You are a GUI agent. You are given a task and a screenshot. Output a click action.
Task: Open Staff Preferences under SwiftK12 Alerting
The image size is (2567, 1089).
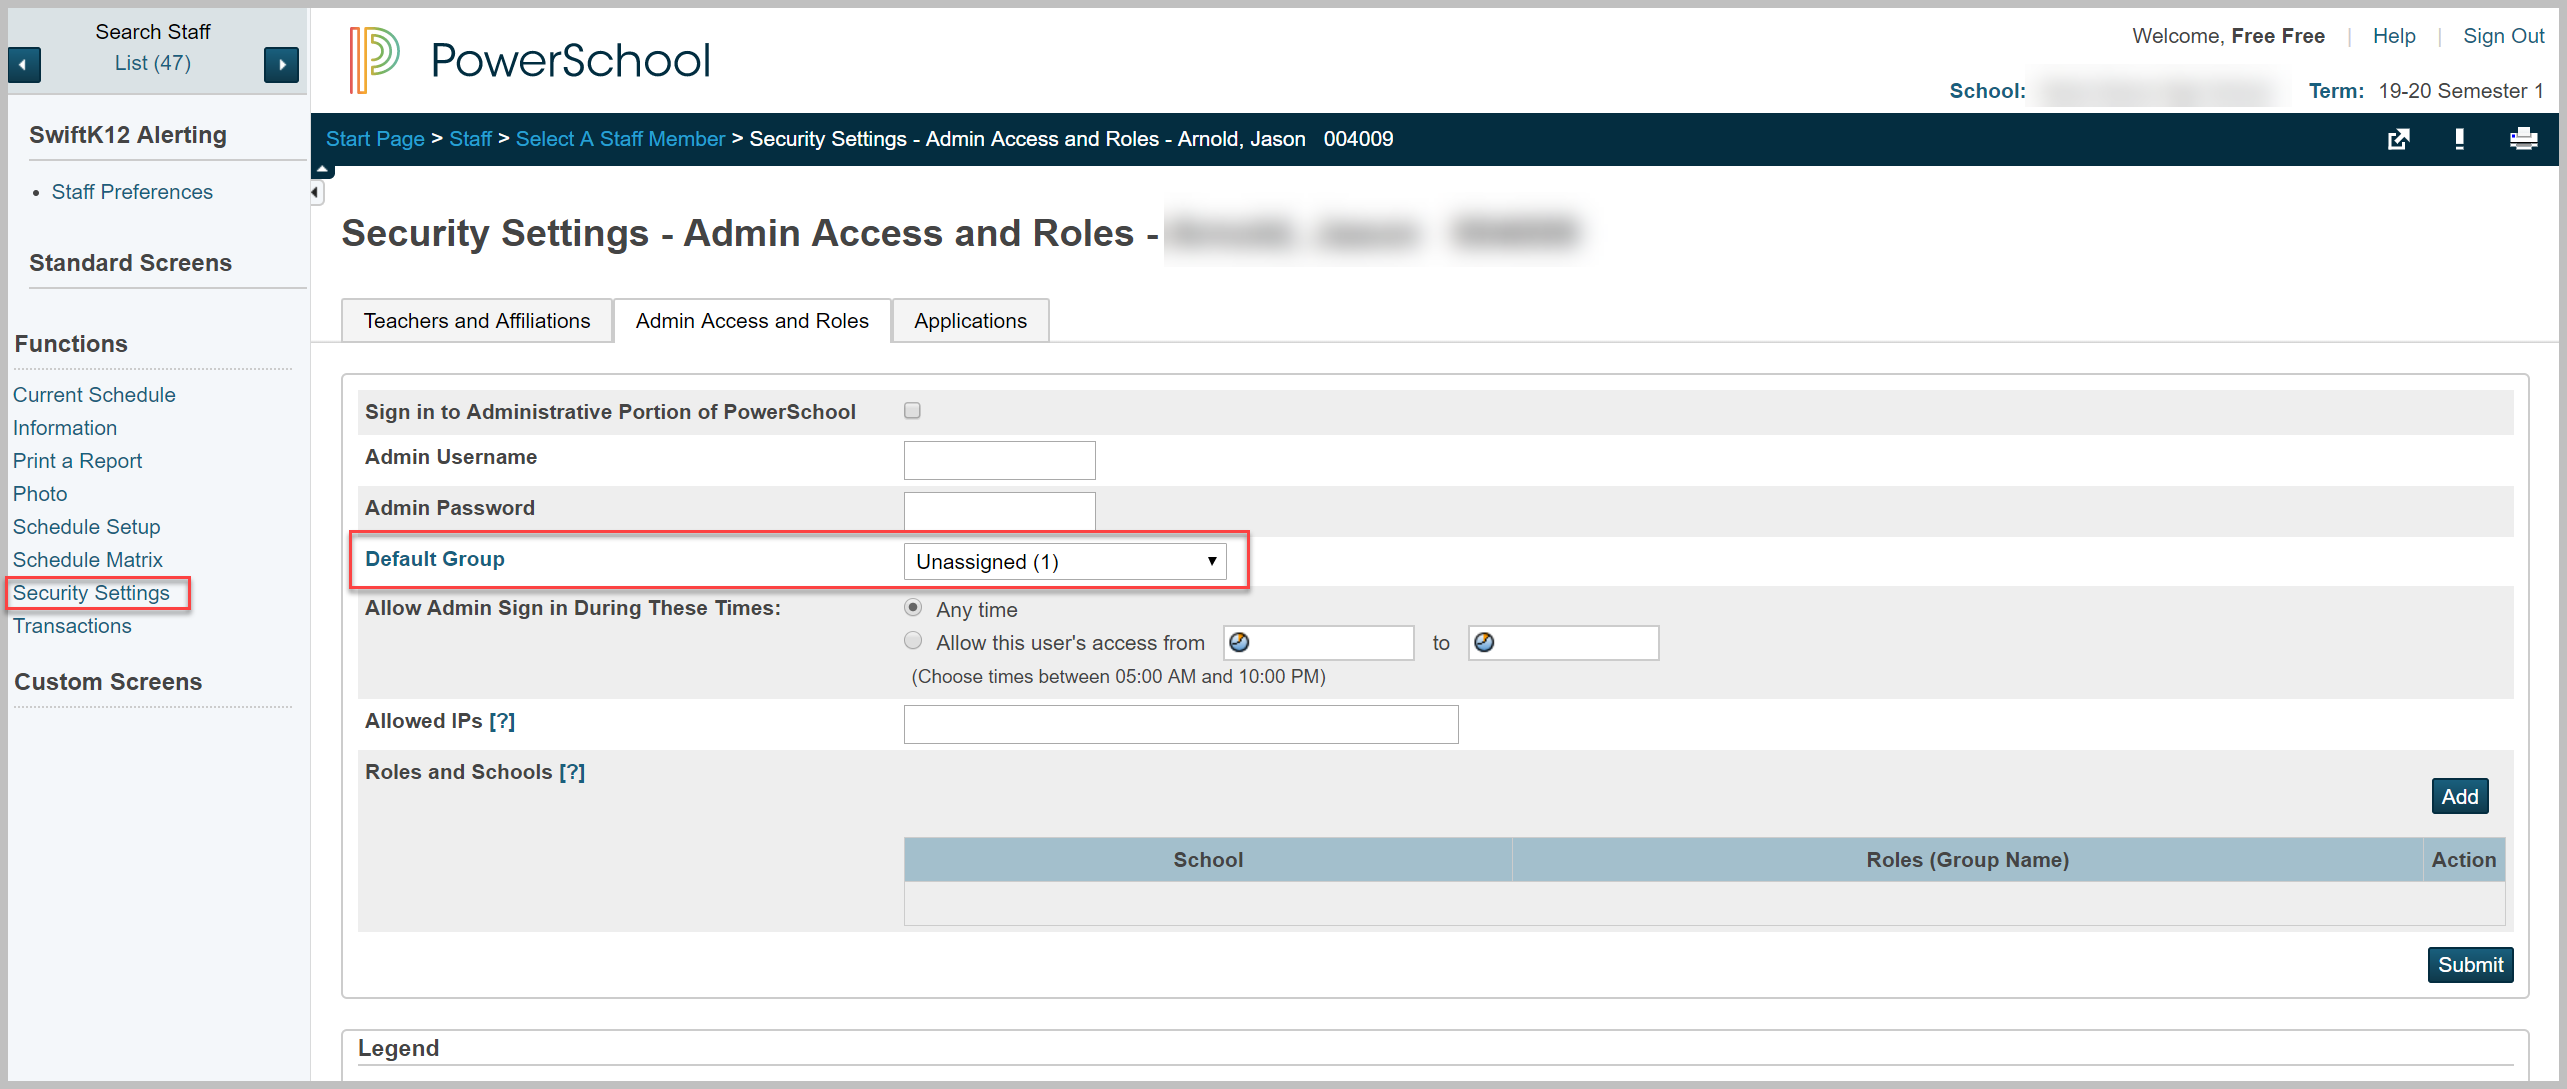[x=132, y=191]
